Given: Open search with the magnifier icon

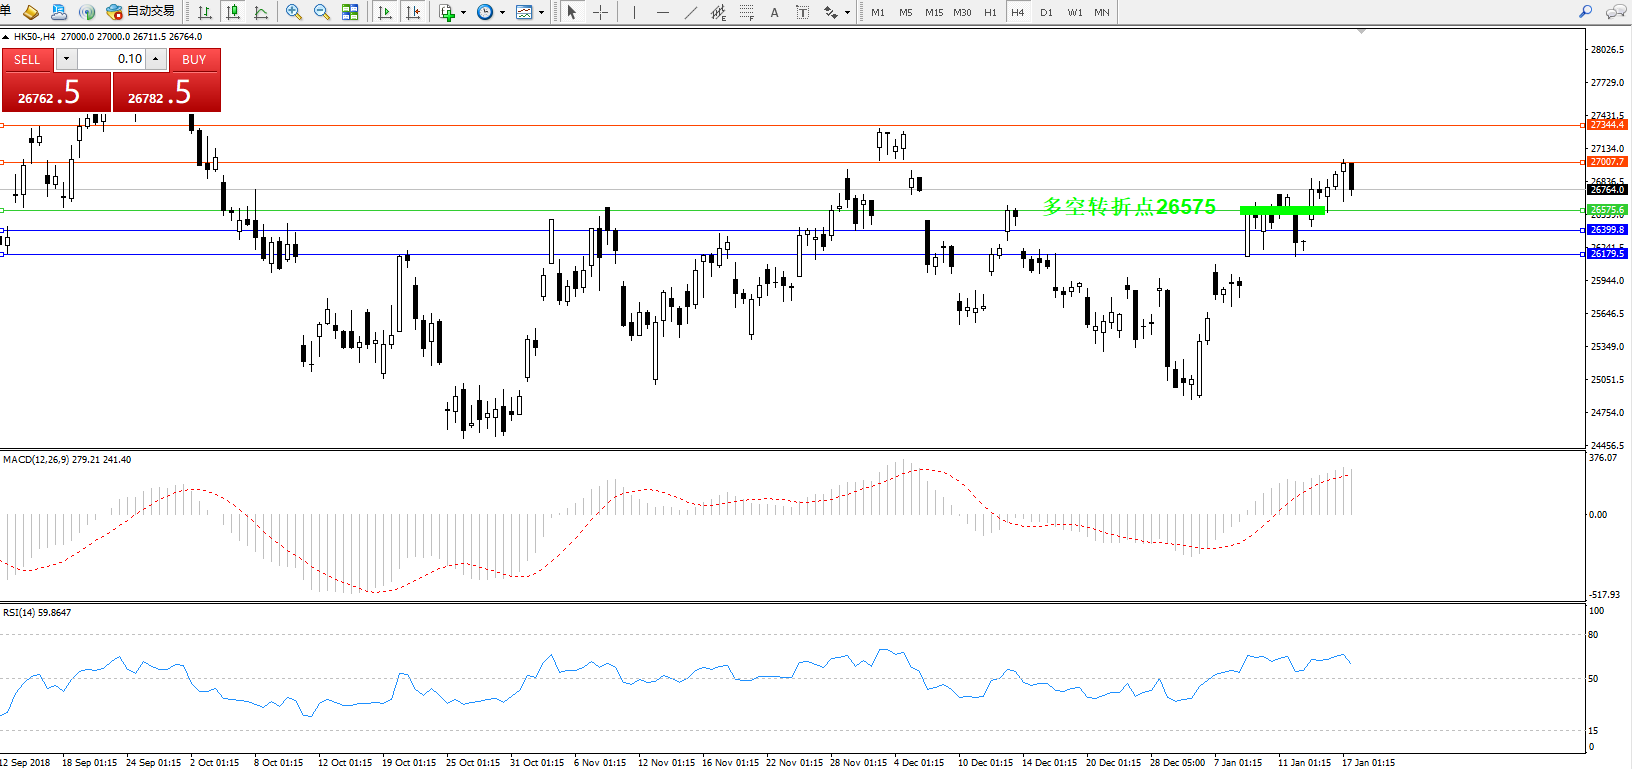Looking at the screenshot, I should pyautogui.click(x=1585, y=12).
